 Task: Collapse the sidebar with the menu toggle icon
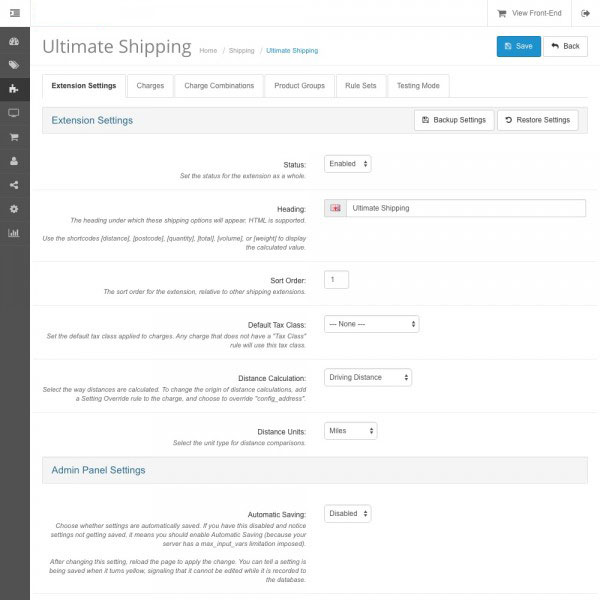[14, 13]
